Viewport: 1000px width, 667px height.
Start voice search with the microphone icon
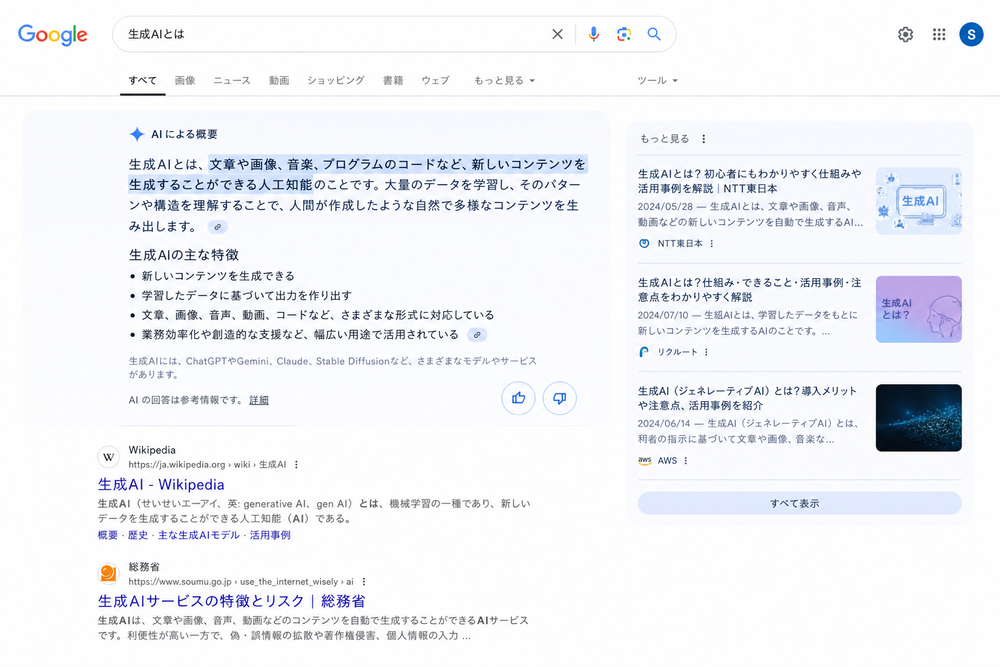pos(594,34)
